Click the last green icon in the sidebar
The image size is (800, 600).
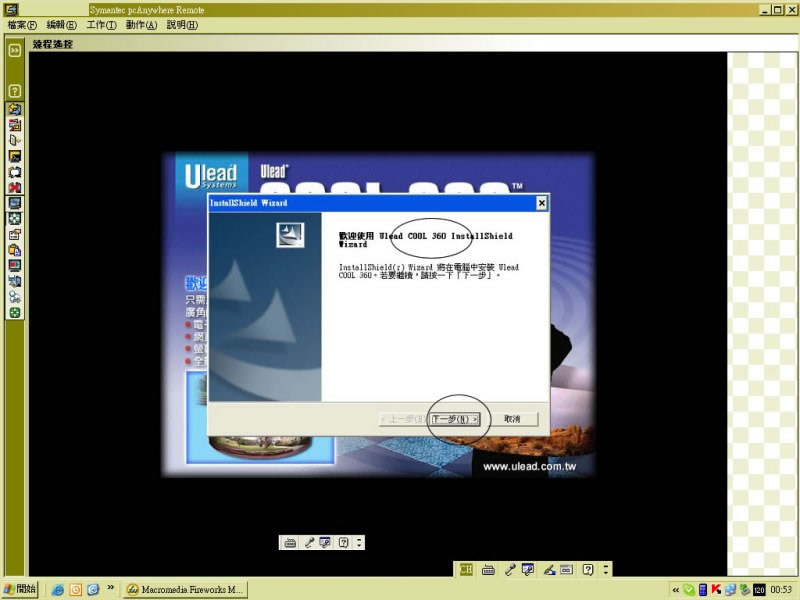pos(15,313)
